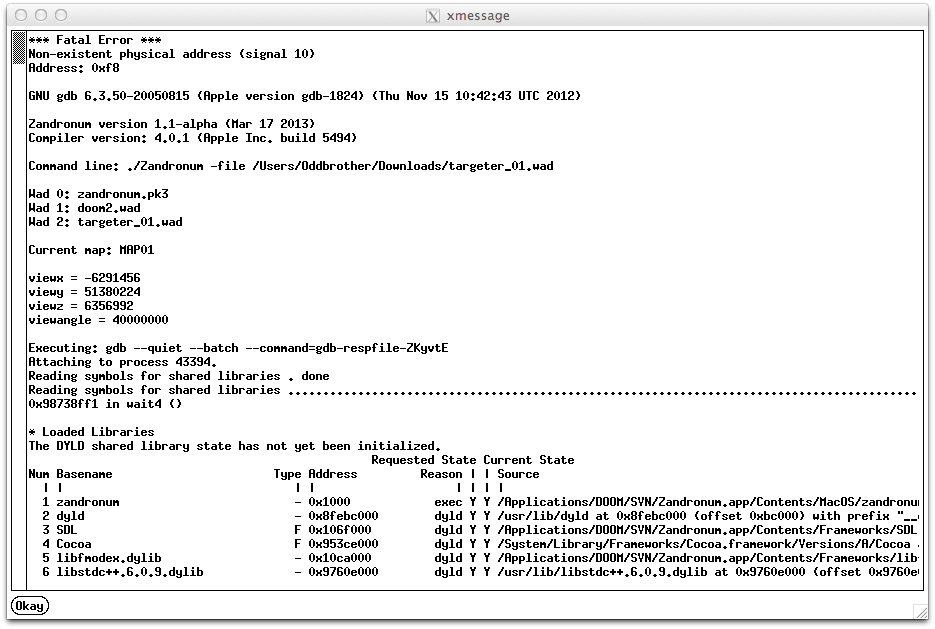935x629 pixels.
Task: Click the '* Loaded Libraries' heading
Action: (91, 432)
